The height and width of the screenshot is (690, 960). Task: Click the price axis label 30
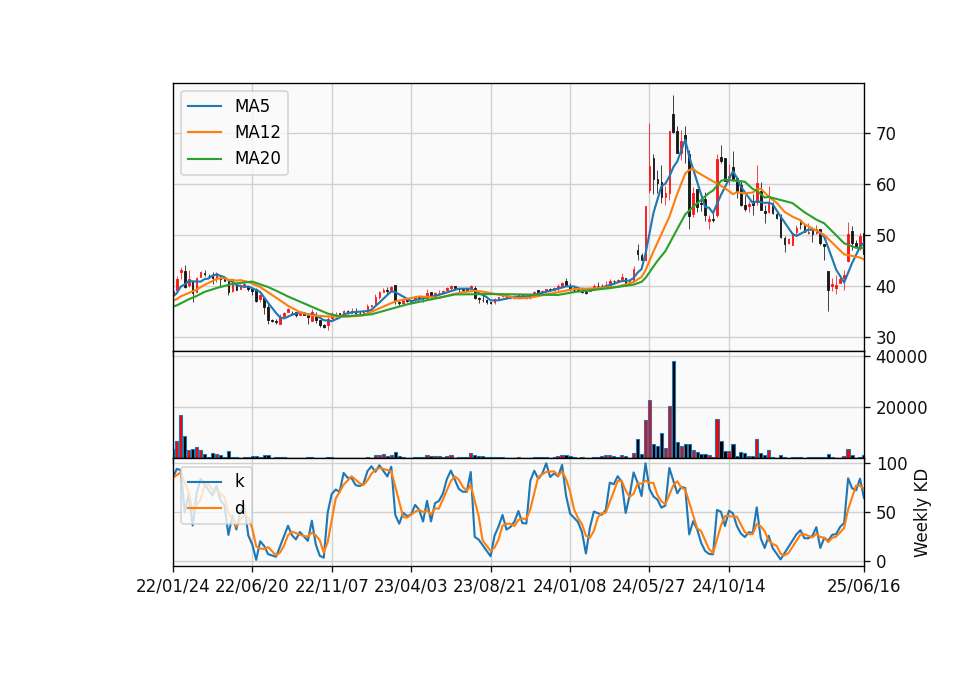coord(885,337)
